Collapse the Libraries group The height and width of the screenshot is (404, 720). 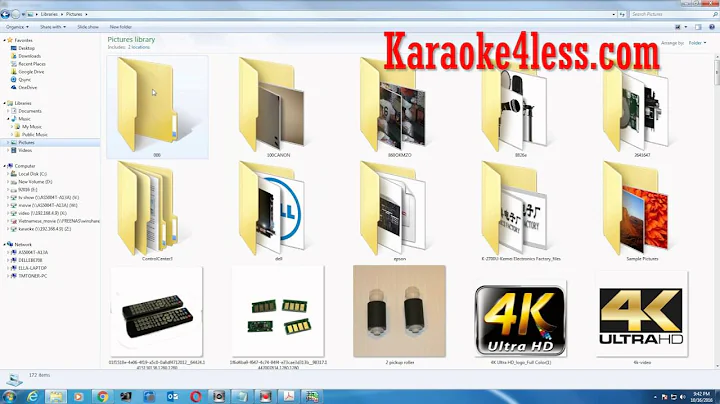5,103
